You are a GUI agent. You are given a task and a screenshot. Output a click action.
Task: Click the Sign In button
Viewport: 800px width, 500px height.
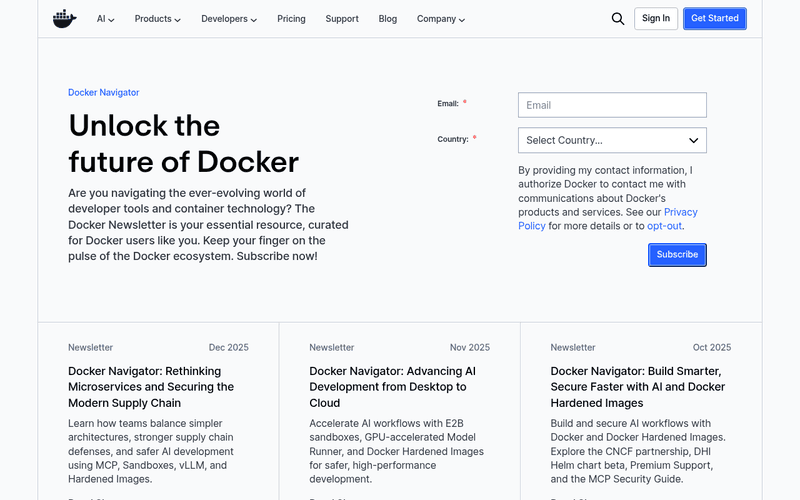click(x=656, y=18)
